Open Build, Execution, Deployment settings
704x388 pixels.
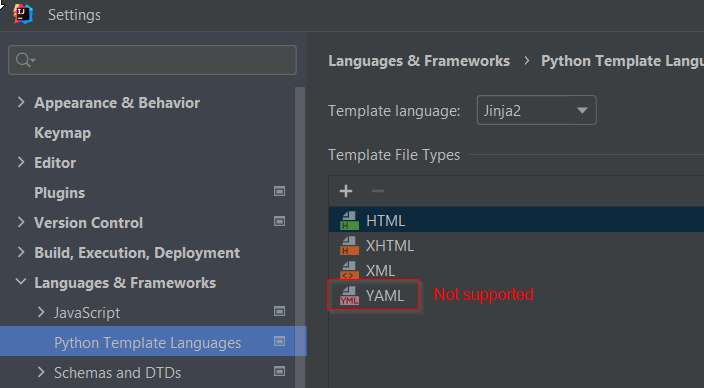[137, 253]
